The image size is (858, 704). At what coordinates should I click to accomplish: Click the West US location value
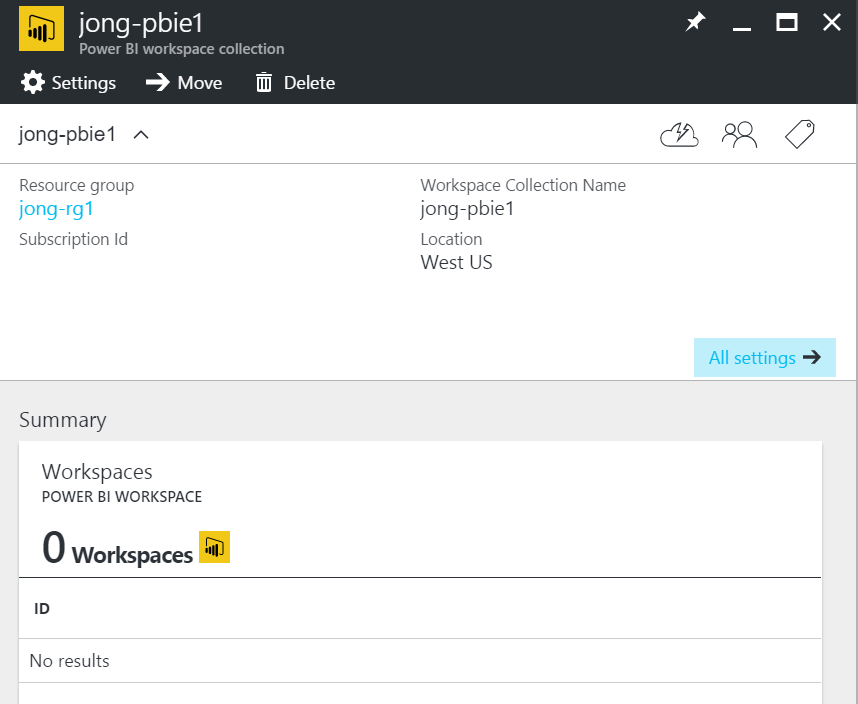(x=456, y=263)
